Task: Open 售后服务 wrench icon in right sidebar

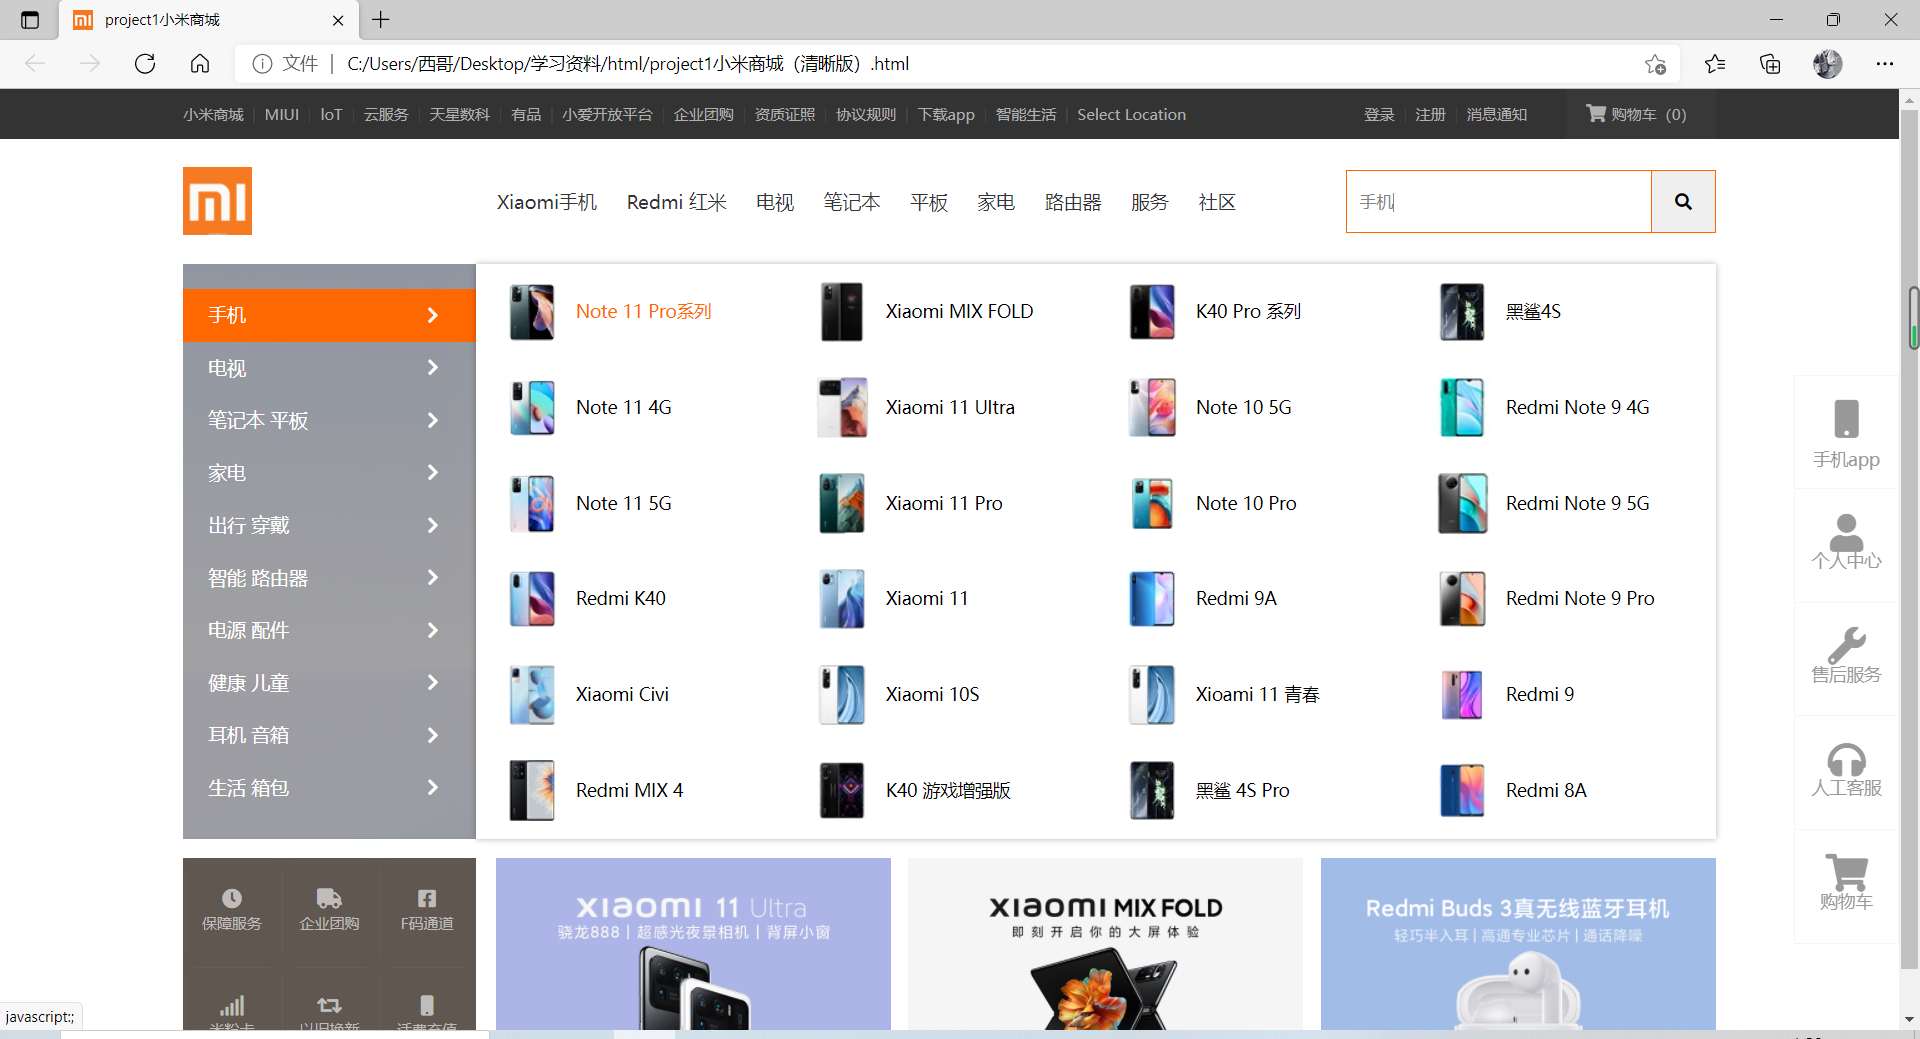Action: click(x=1846, y=645)
